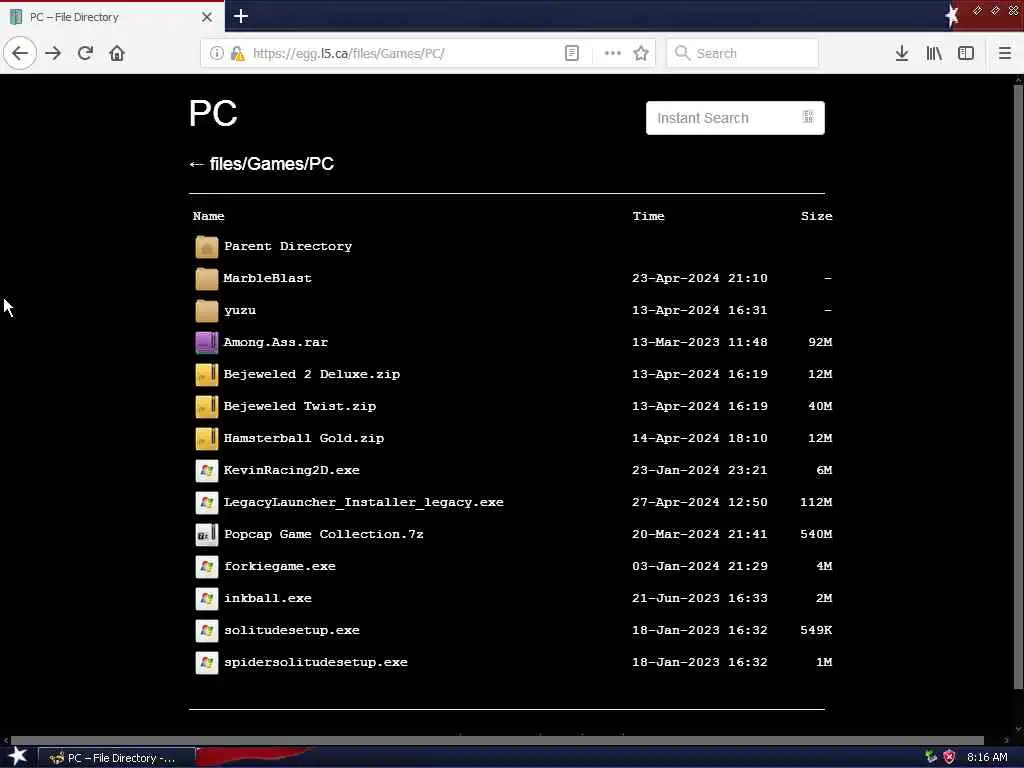Open the Parent Directory link
This screenshot has height=768, width=1024.
[287, 246]
